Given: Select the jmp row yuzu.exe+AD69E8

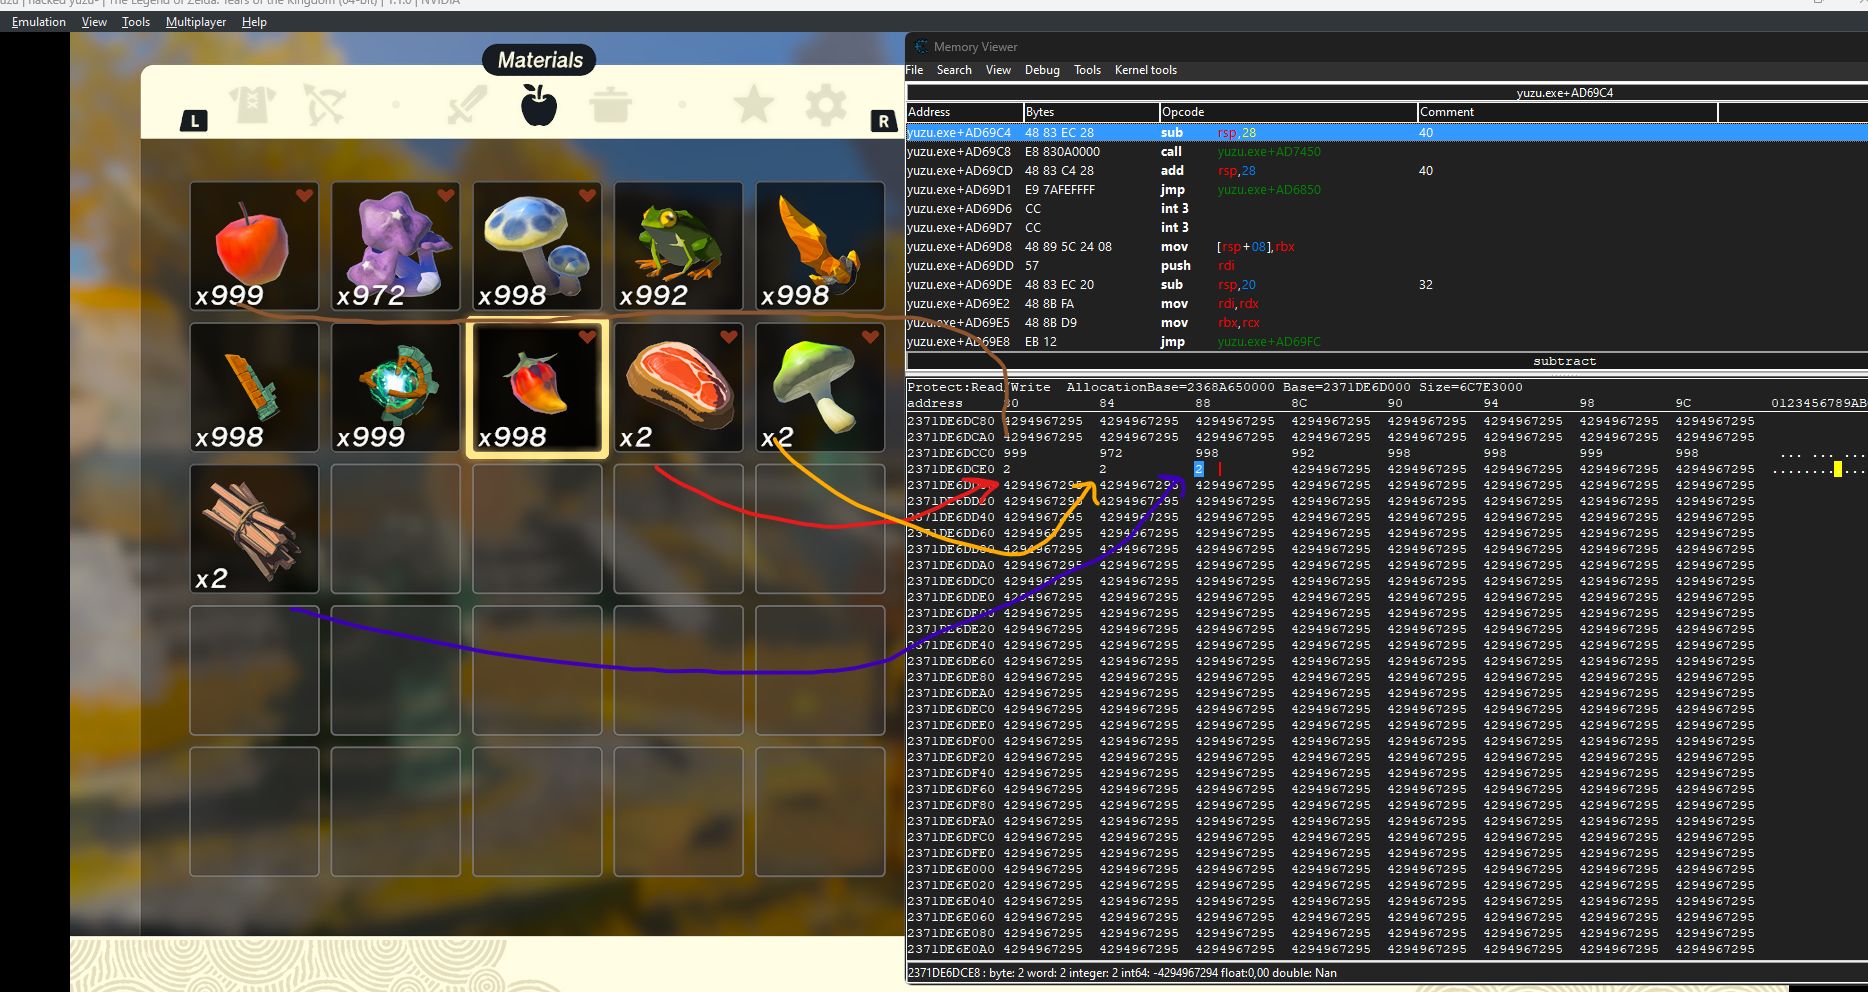Looking at the screenshot, I should [1386, 342].
